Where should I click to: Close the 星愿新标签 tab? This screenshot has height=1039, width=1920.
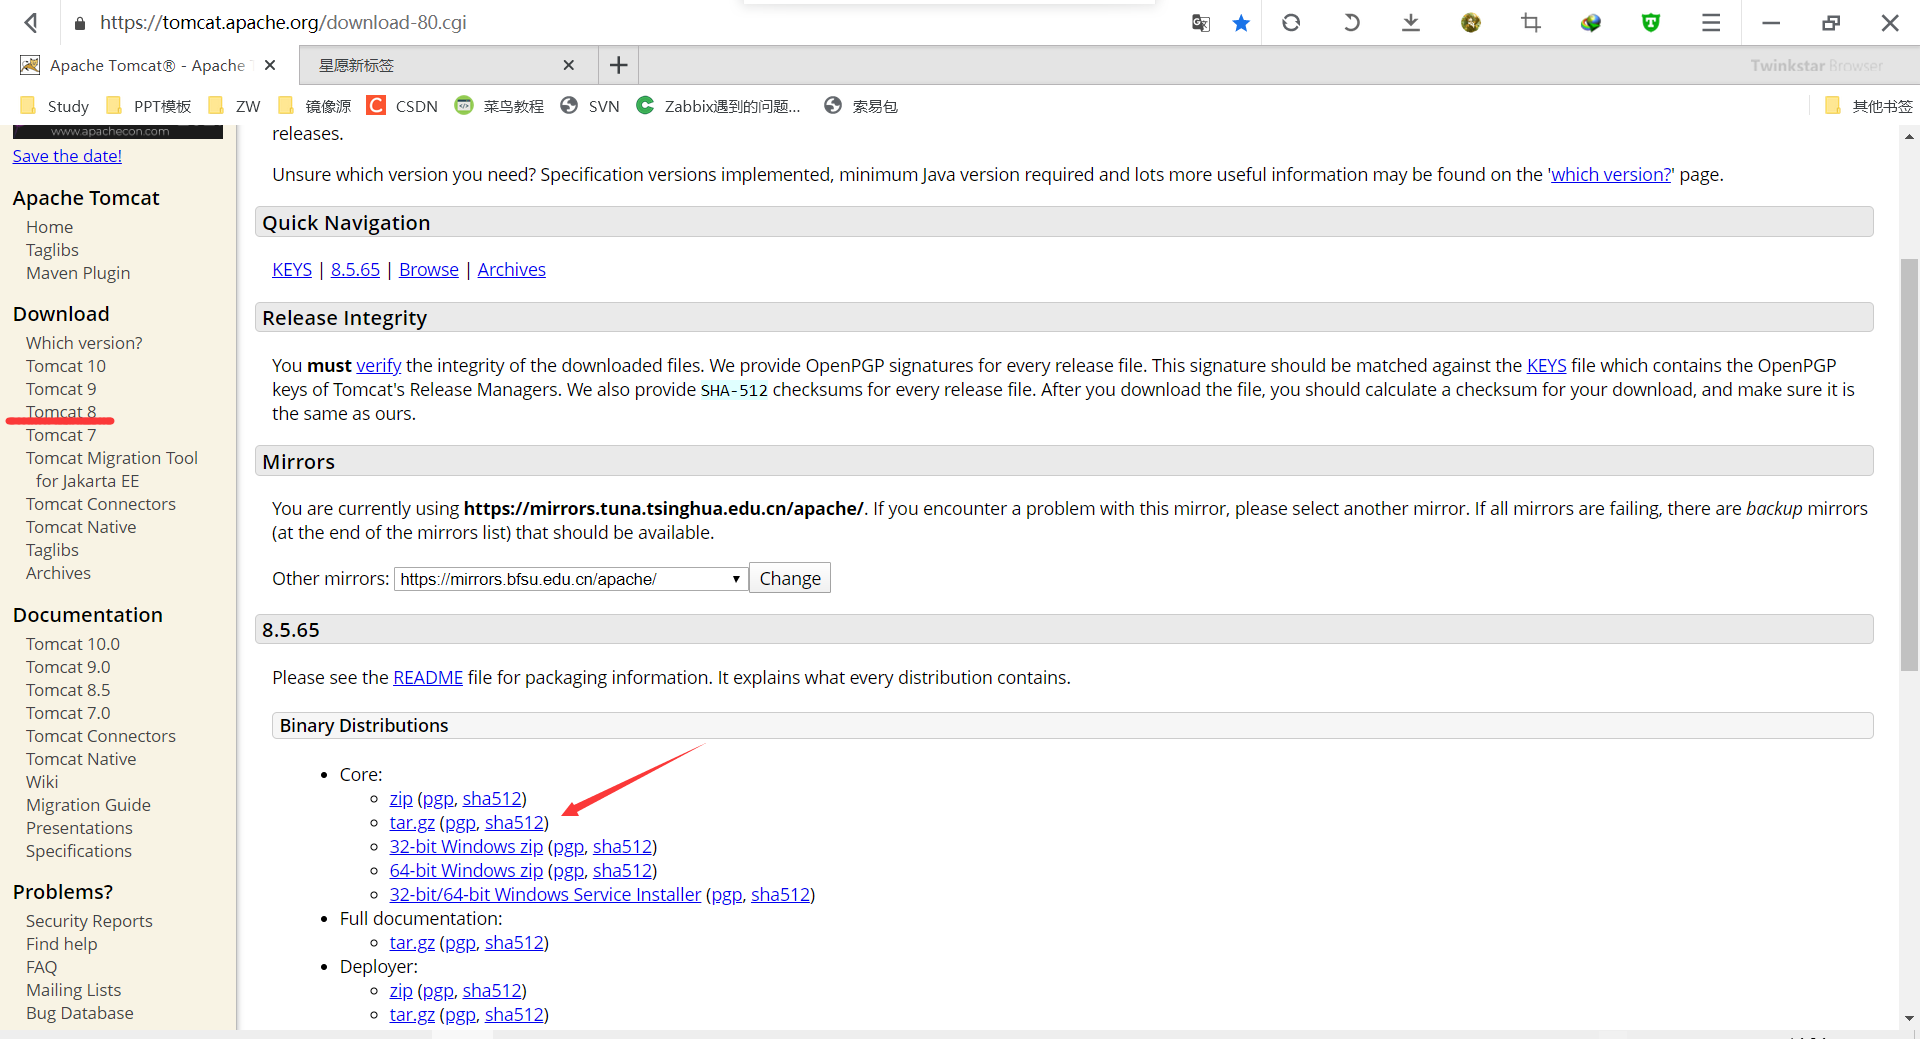pos(569,65)
